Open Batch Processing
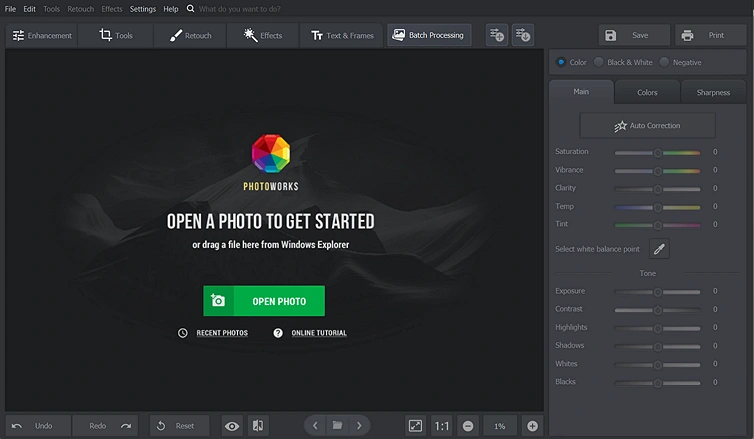 [x=429, y=35]
